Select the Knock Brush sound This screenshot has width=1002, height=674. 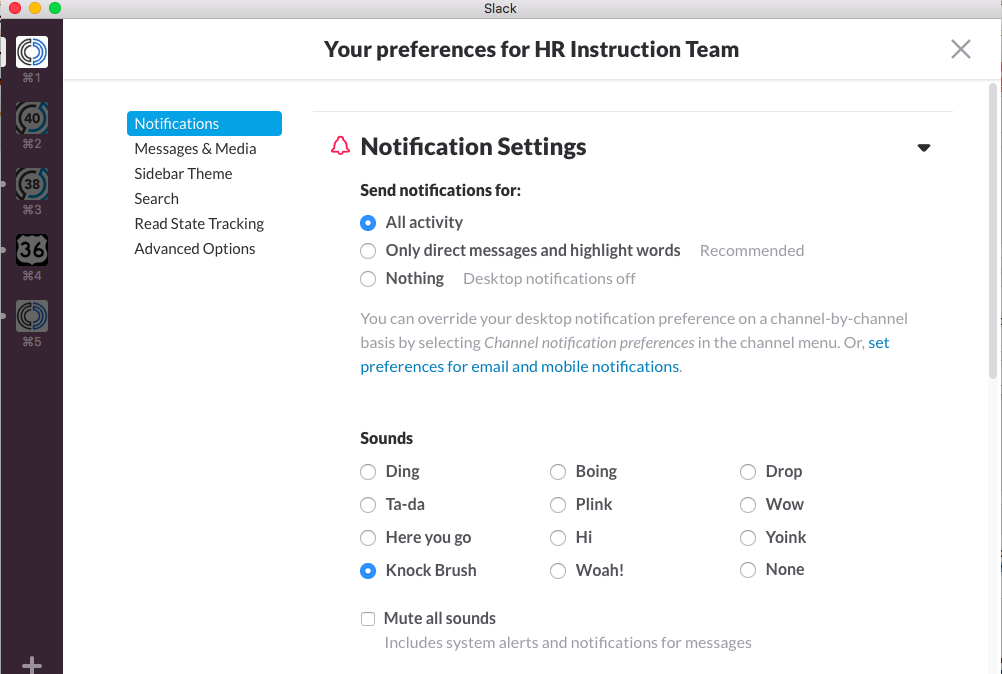[x=368, y=571]
